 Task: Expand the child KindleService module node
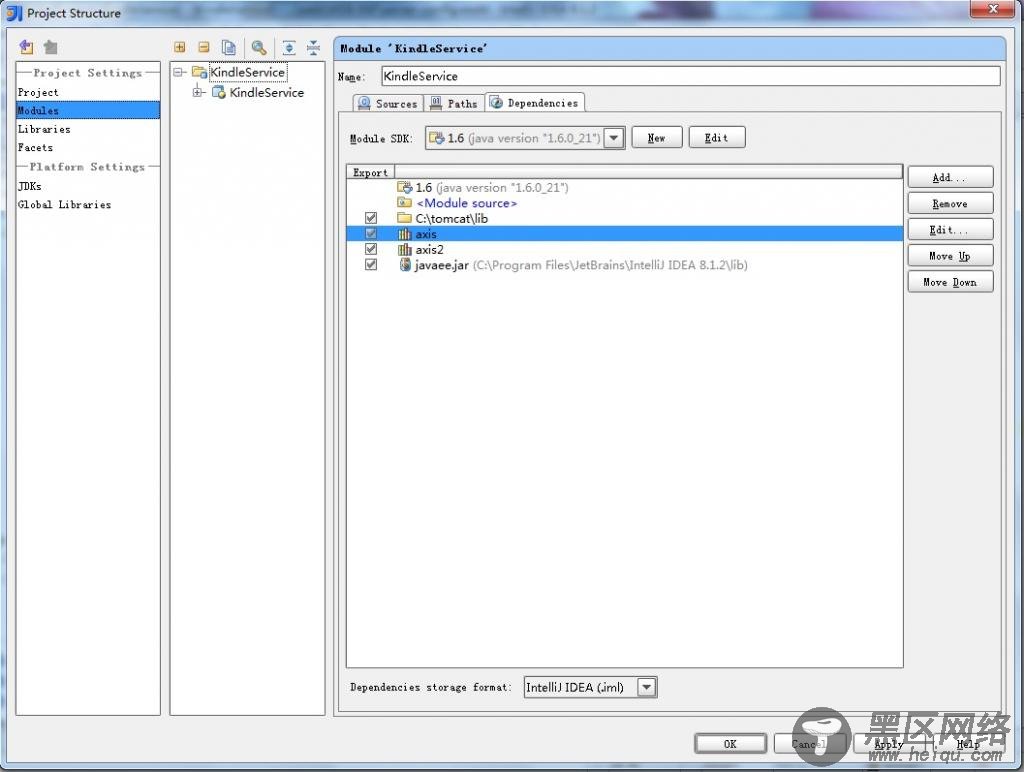(x=197, y=92)
